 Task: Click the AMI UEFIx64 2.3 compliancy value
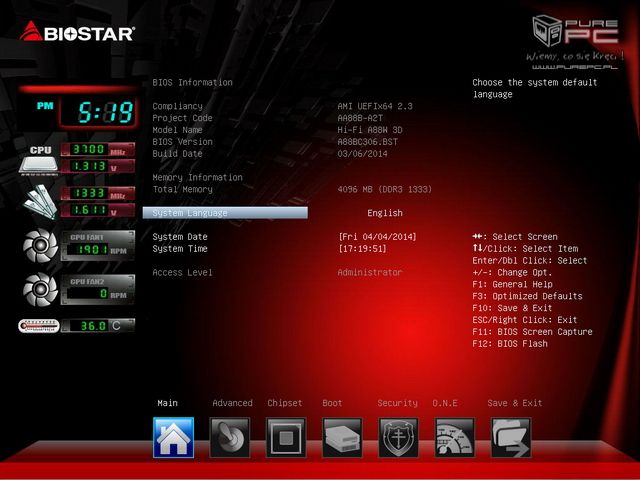coord(375,106)
